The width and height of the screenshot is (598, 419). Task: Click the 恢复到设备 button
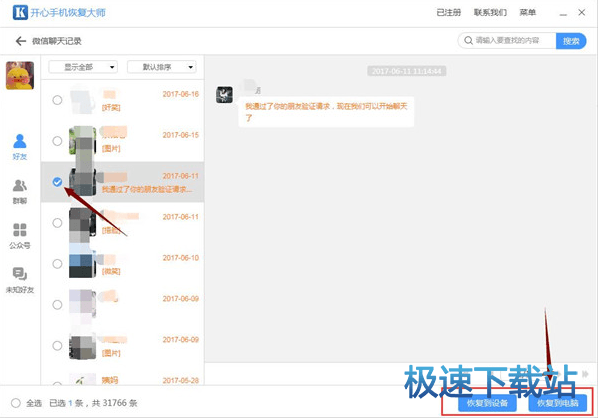487,403
